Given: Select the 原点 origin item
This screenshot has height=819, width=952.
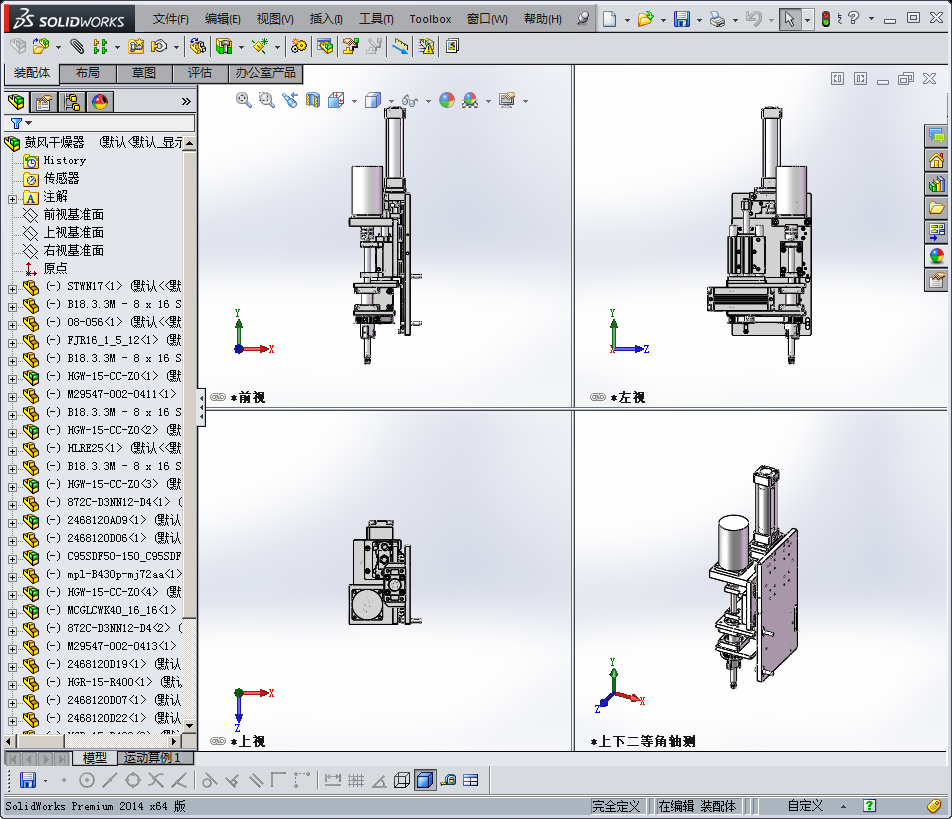Looking at the screenshot, I should click(55, 268).
